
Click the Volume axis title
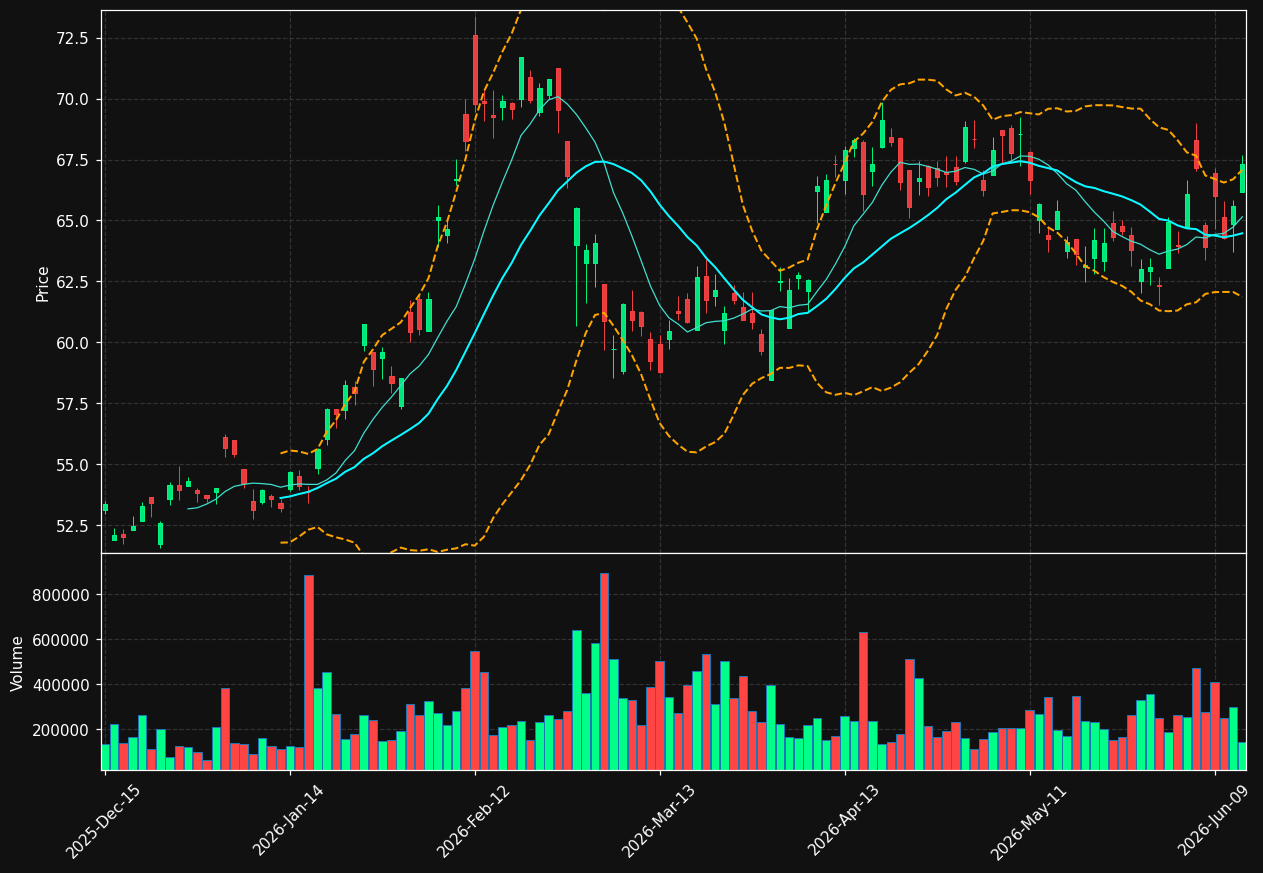click(x=17, y=663)
